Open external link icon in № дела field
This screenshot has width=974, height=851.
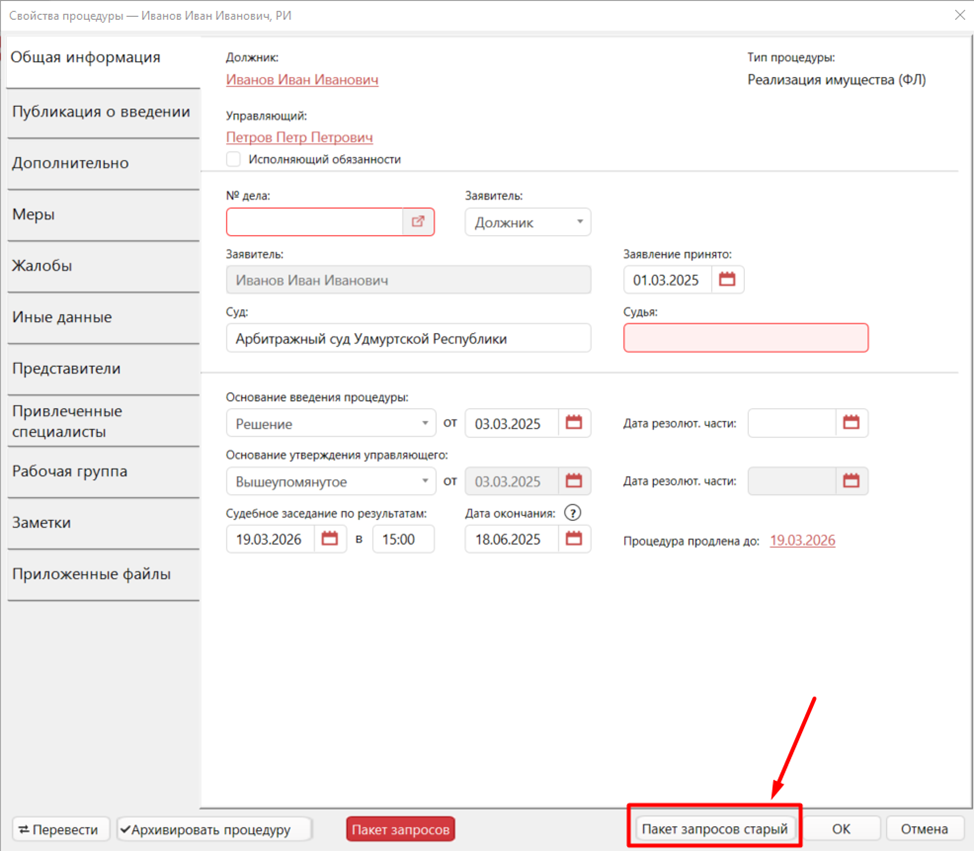pyautogui.click(x=419, y=222)
